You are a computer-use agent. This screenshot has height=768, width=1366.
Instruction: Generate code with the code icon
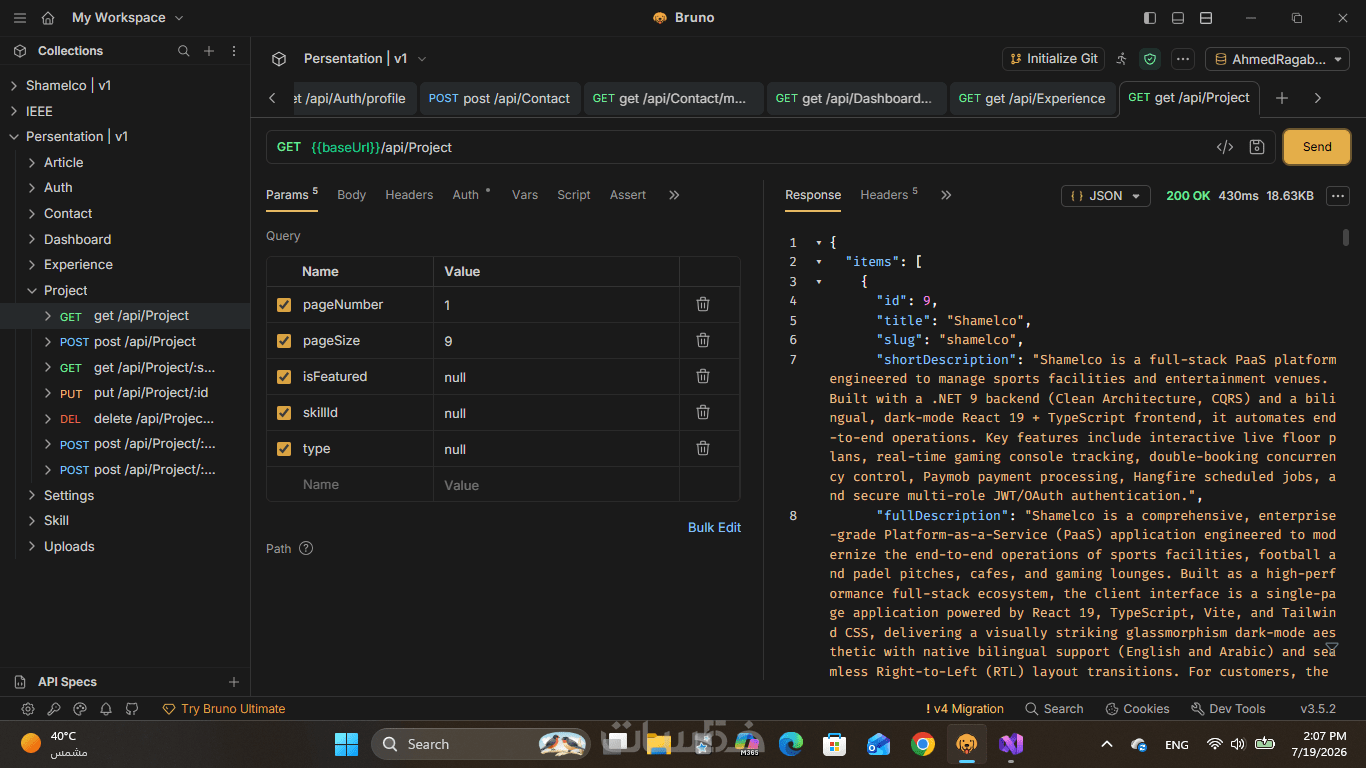coord(1225,147)
